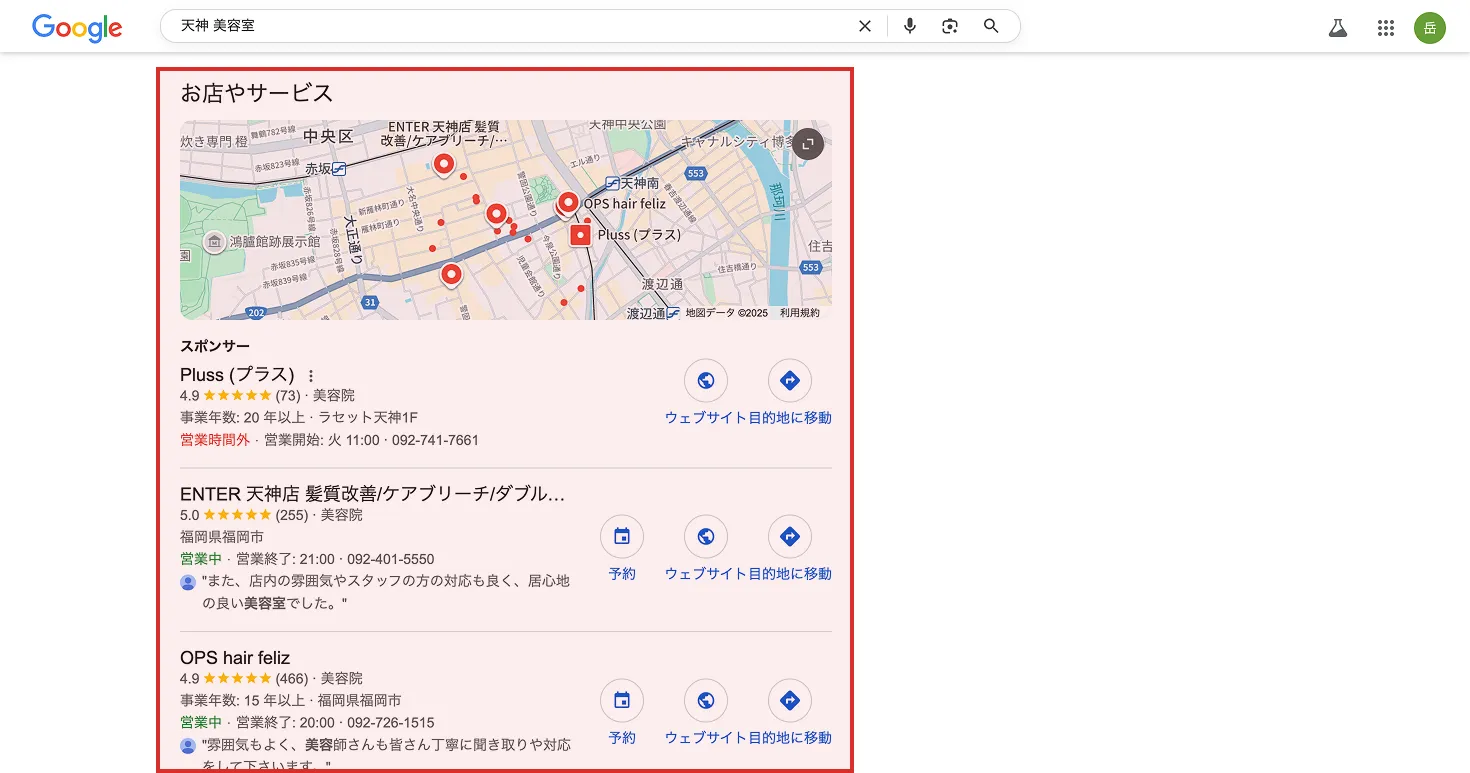
Task: Get directions to OPS hair feliz icon
Action: pos(790,701)
